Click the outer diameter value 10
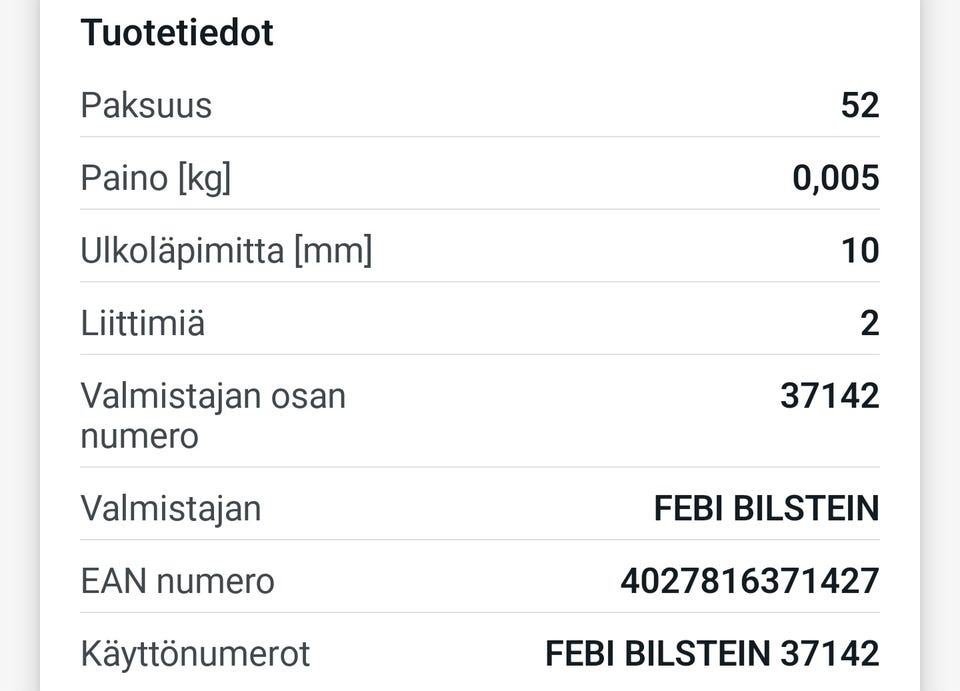Screen dimensions: 960x691 click(860, 251)
